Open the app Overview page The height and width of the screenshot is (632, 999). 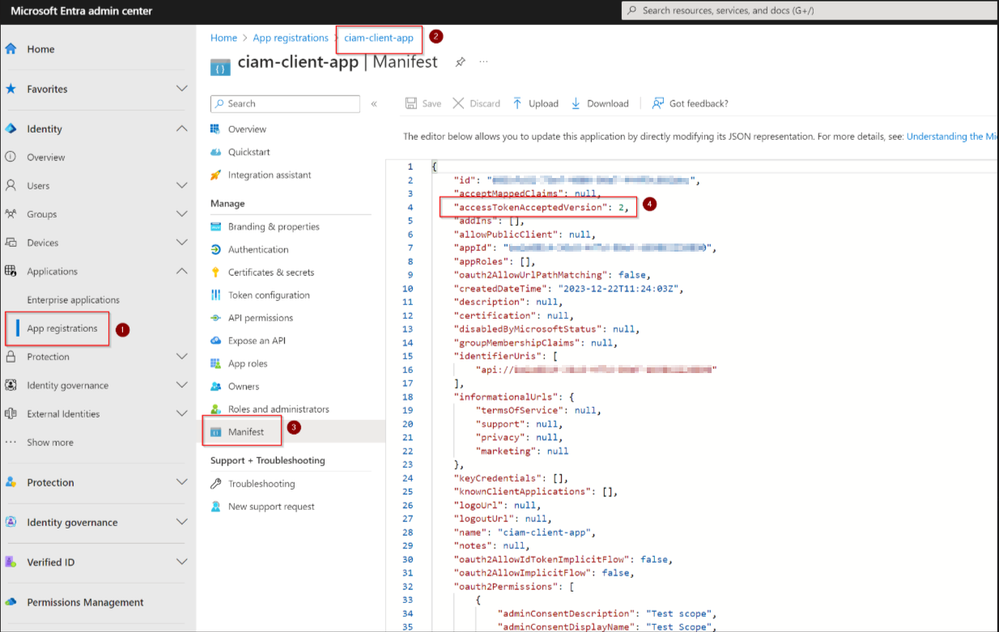247,129
